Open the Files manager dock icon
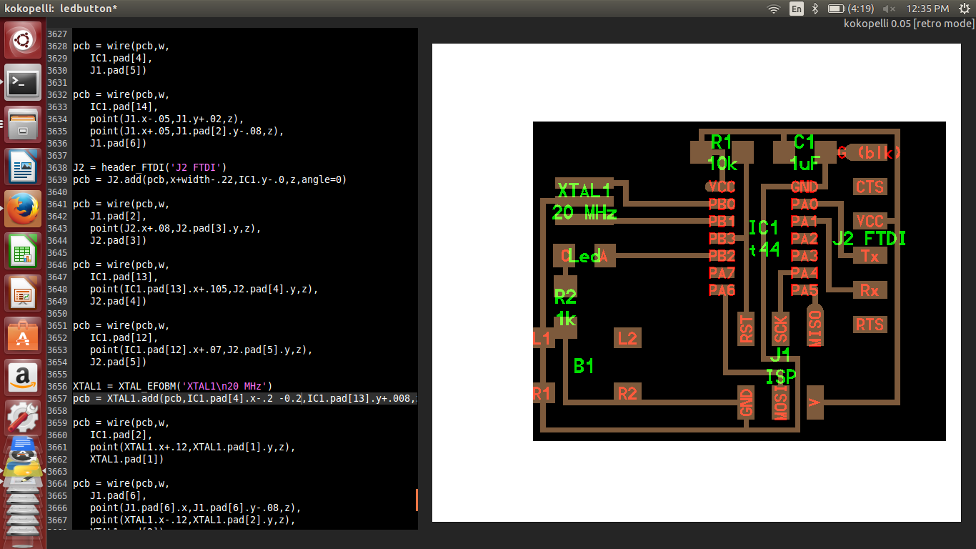The image size is (976, 549). [x=22, y=124]
